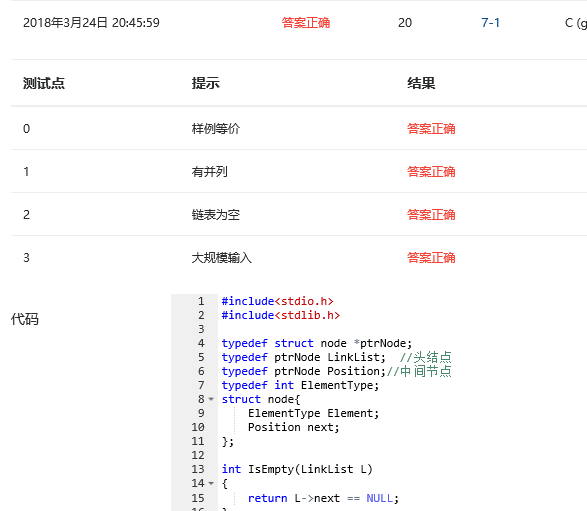
Task: Click 答案正确 result for test point 3
Action: (x=431, y=258)
